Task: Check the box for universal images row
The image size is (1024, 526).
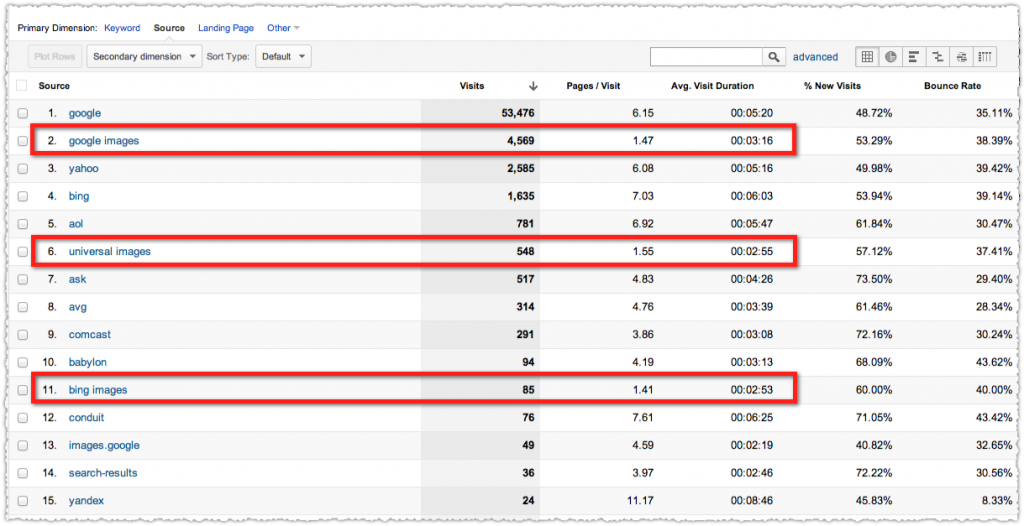Action: pos(23,252)
